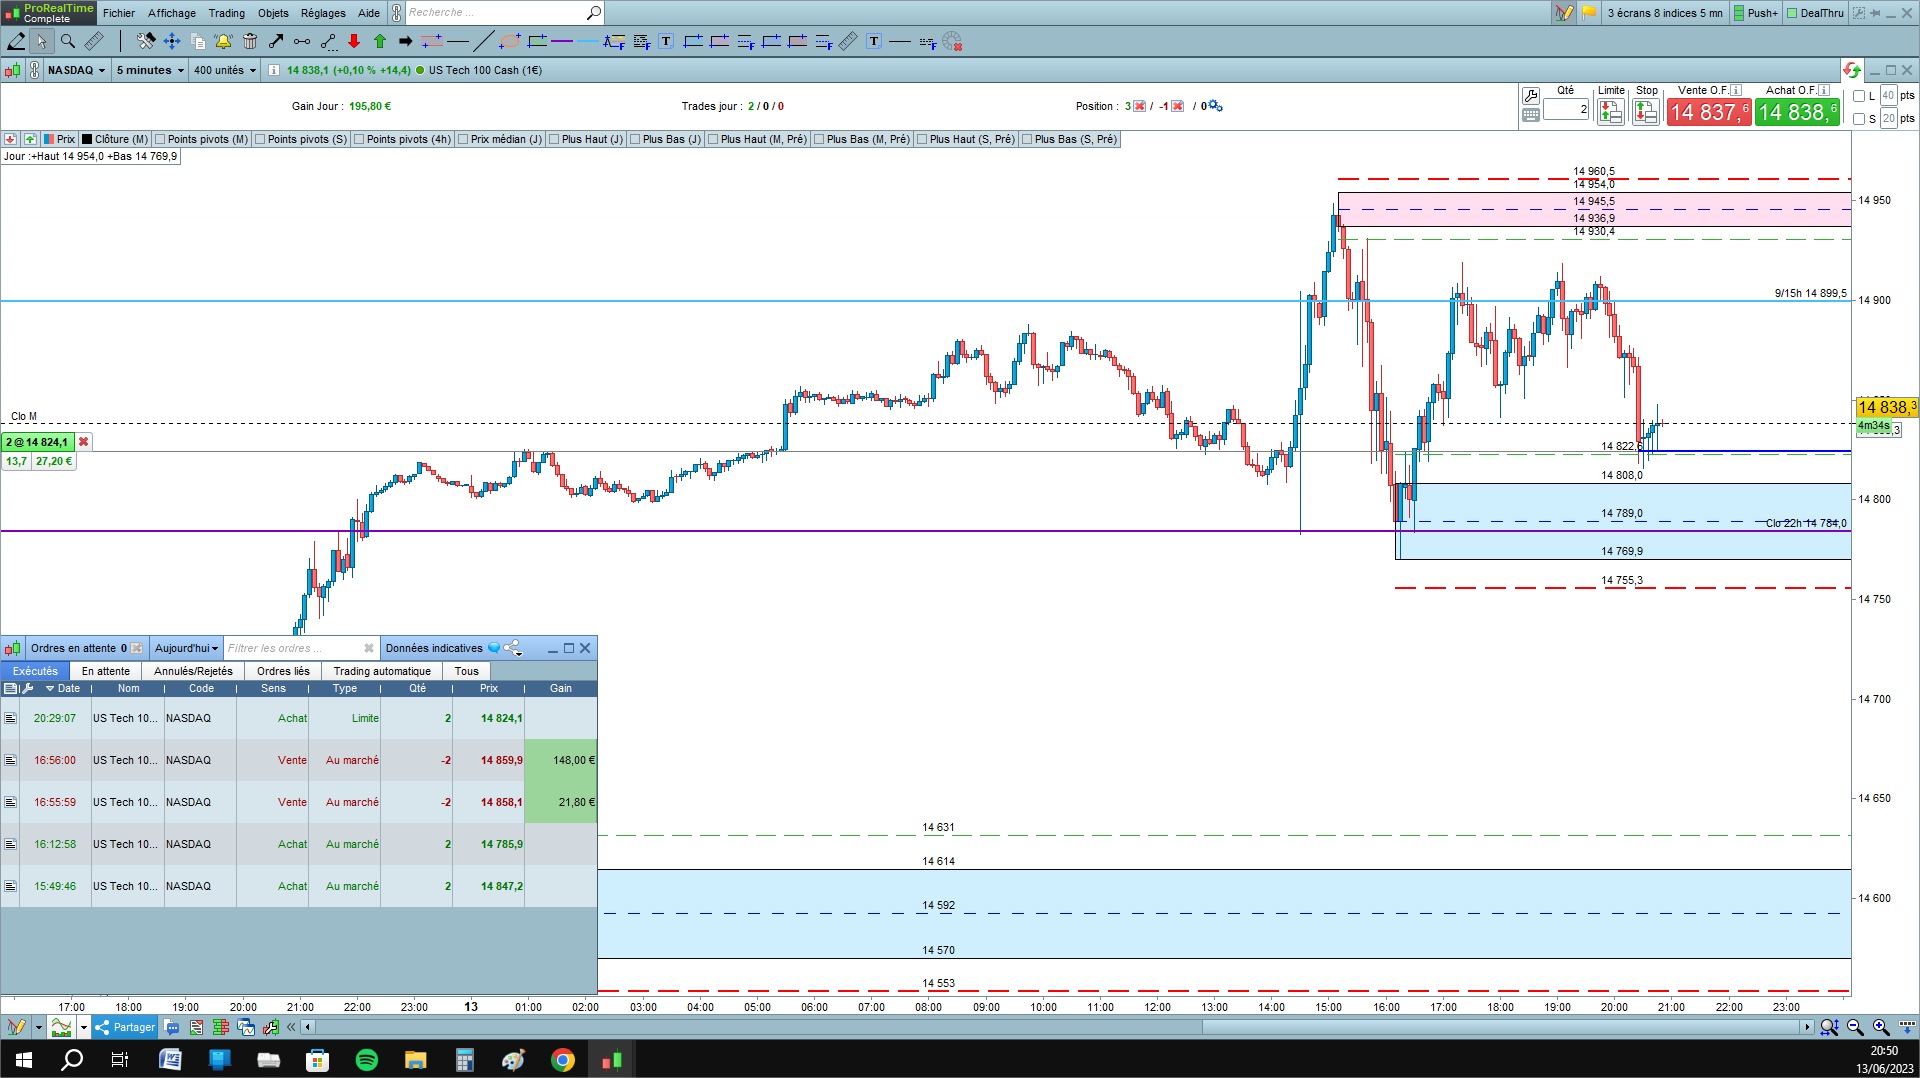The image size is (1920, 1078).
Task: Click the move-objects cross arrows icon
Action: (x=171, y=41)
